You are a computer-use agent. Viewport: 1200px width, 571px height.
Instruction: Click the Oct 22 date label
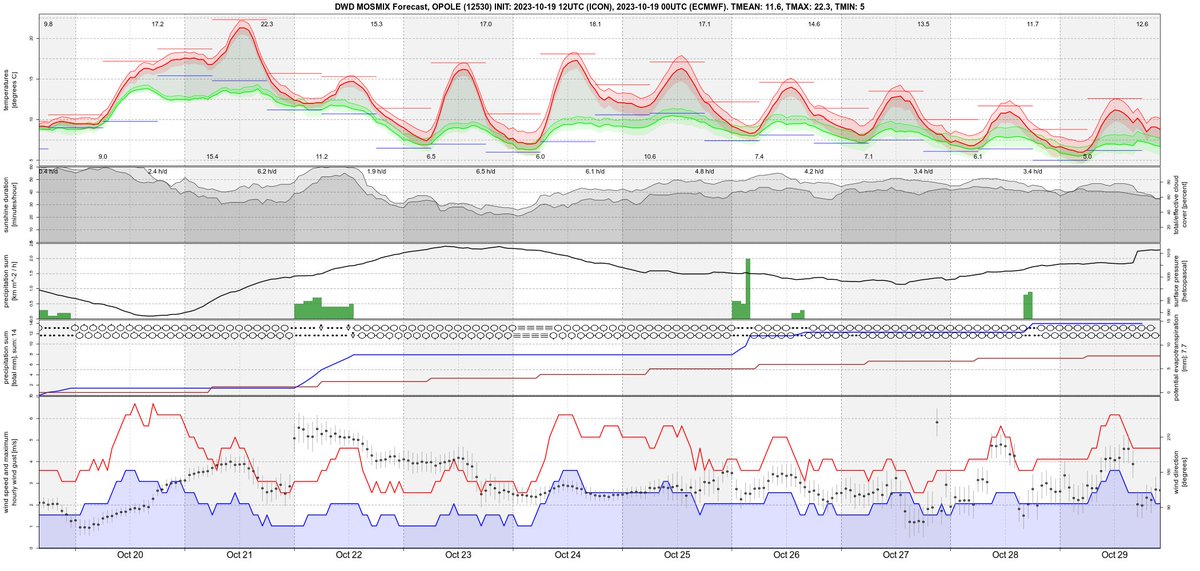click(350, 554)
